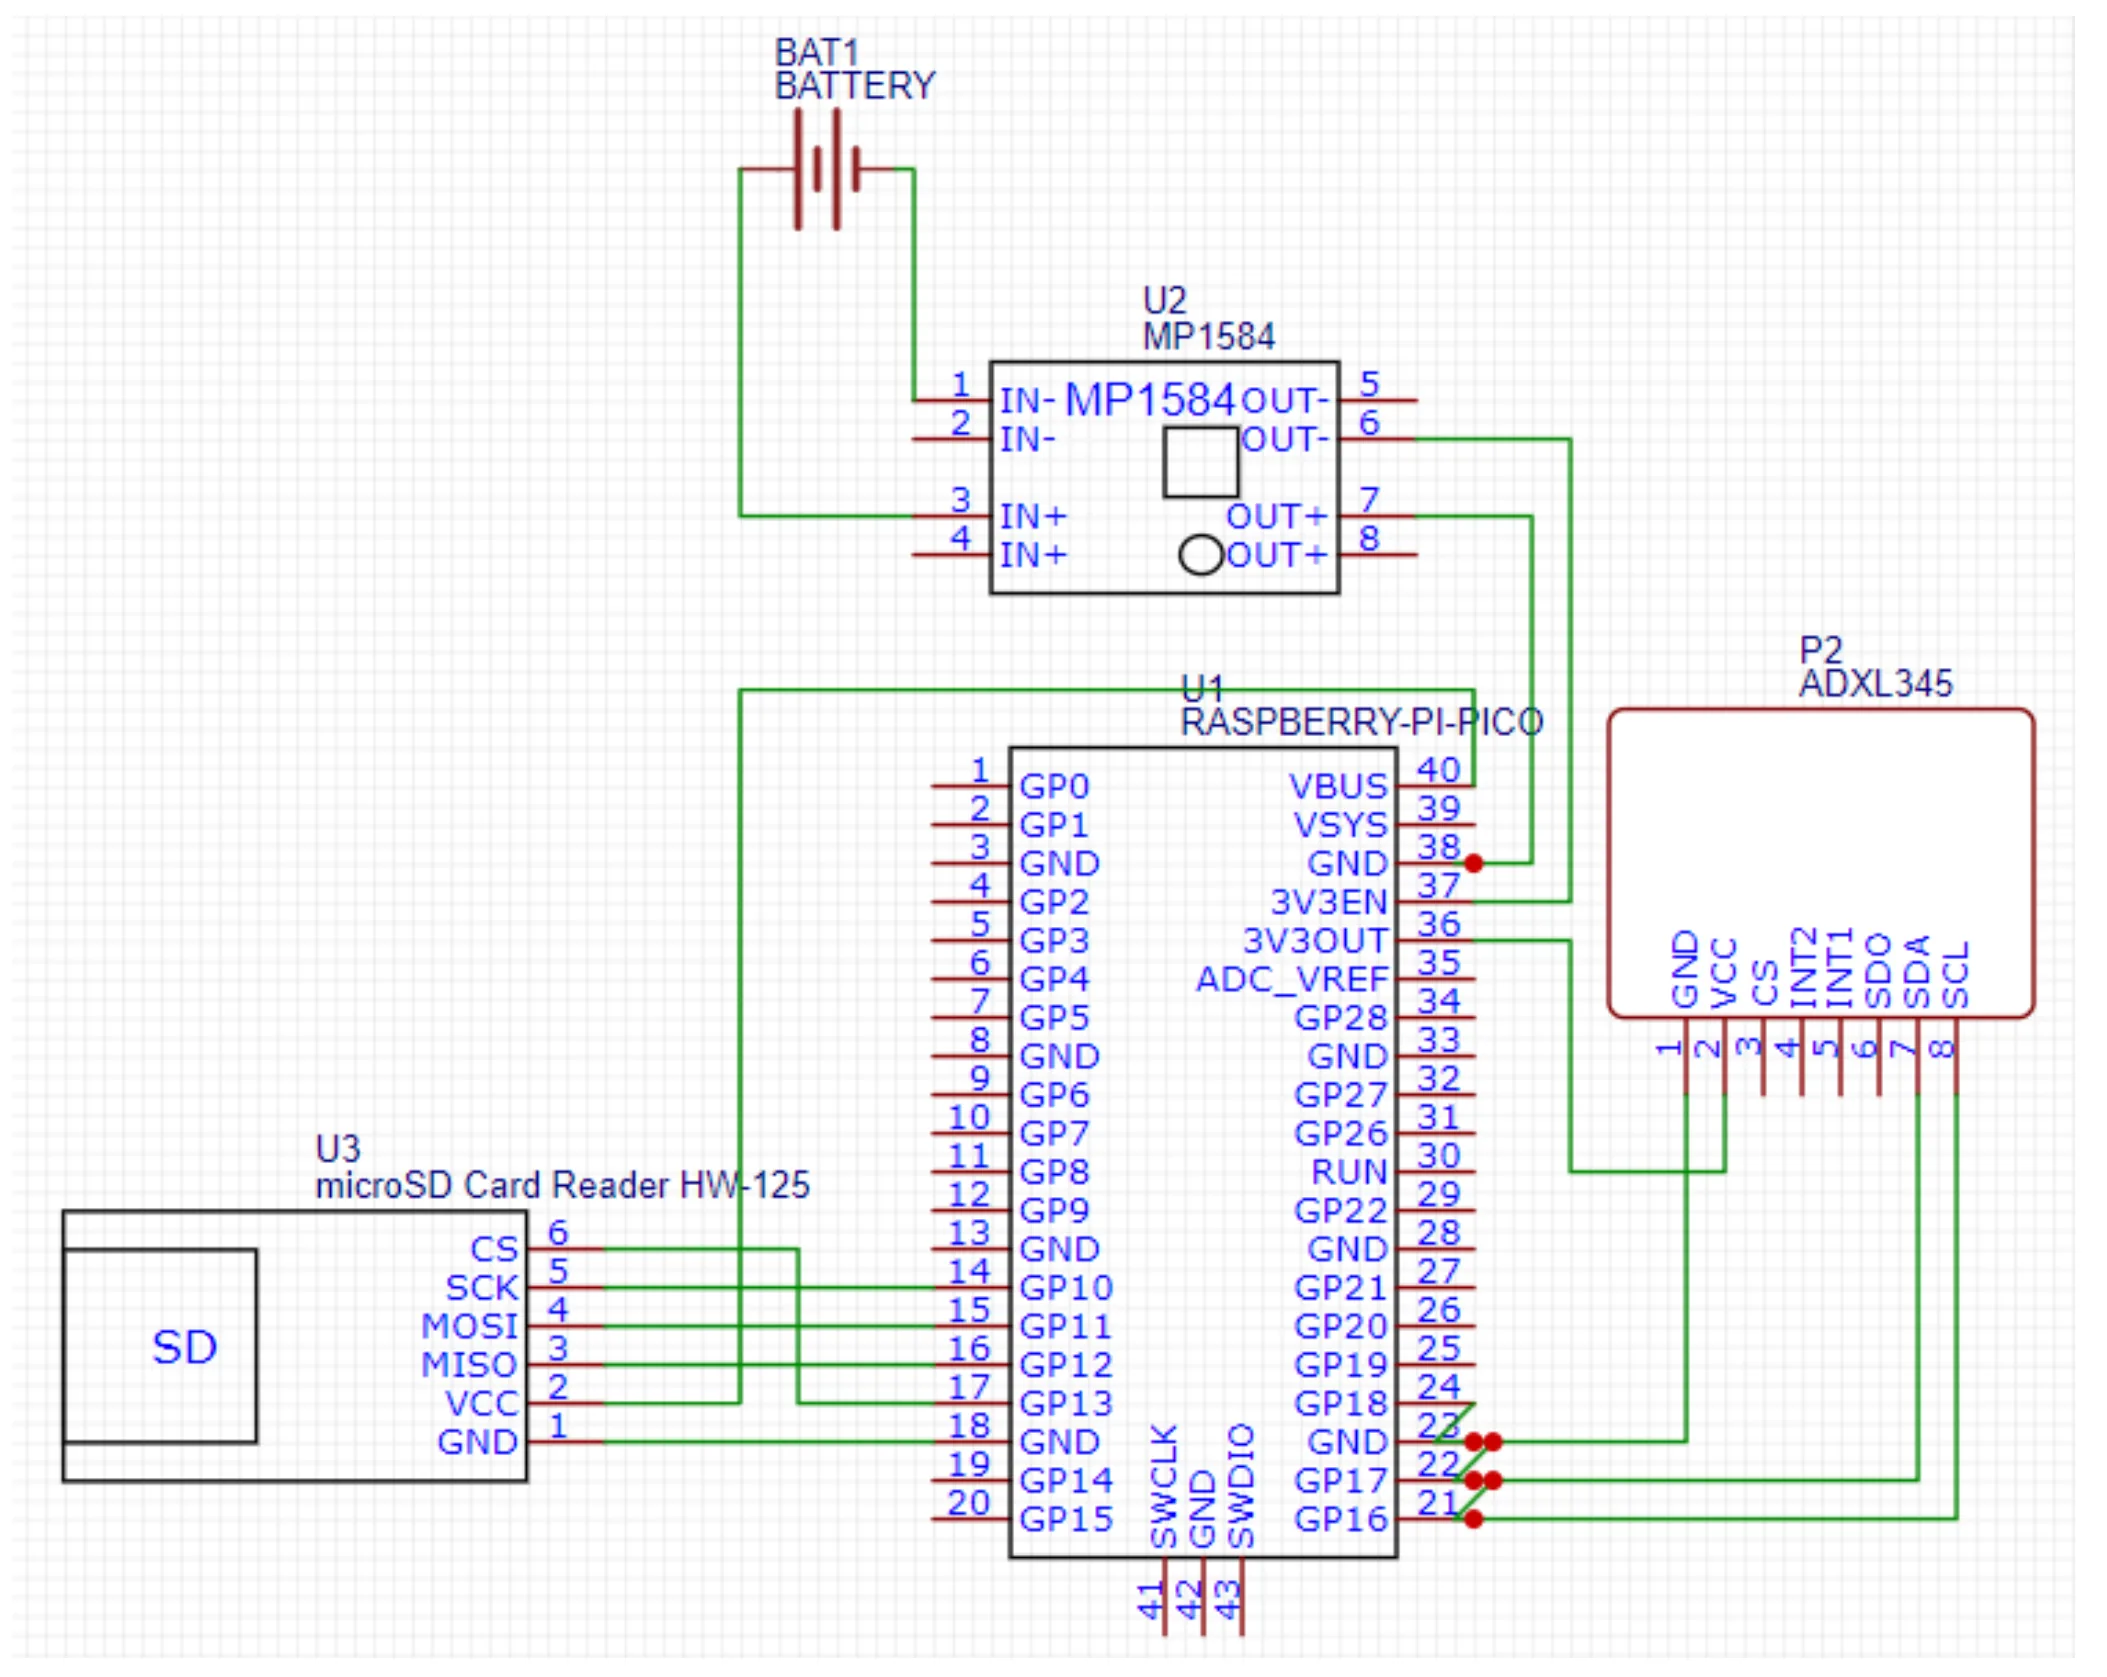Select the circle marking inside MP1584
Screen dimensions: 2107x1677
[x=1201, y=555]
